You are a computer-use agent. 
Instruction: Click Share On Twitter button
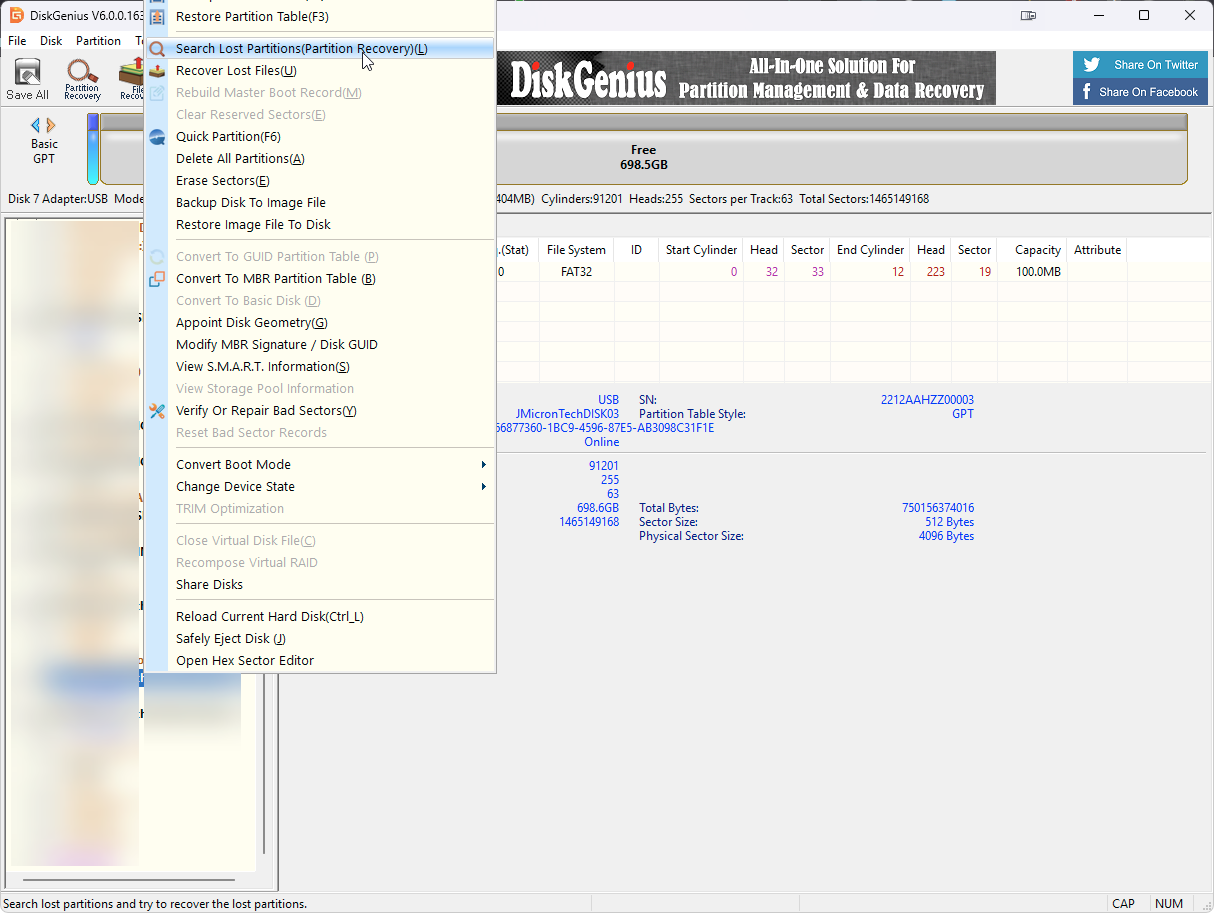1147,65
